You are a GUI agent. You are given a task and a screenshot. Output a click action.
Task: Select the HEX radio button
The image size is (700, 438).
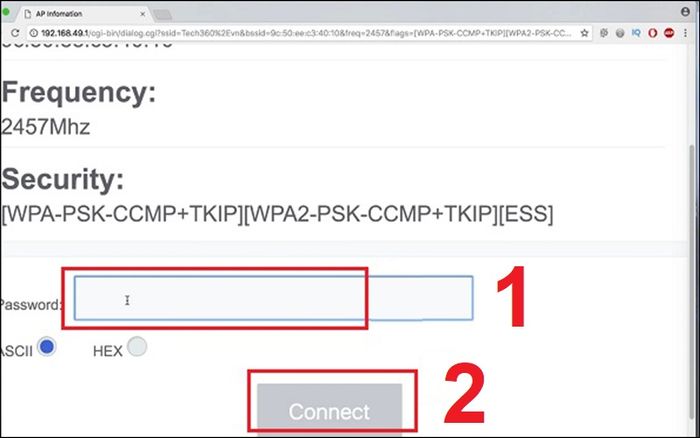coord(137,346)
